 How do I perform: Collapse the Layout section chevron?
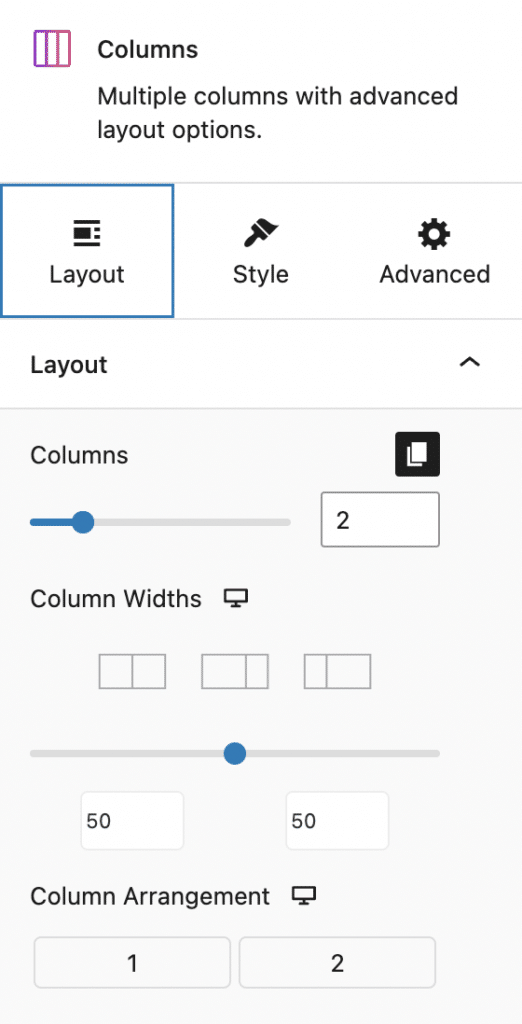[470, 362]
